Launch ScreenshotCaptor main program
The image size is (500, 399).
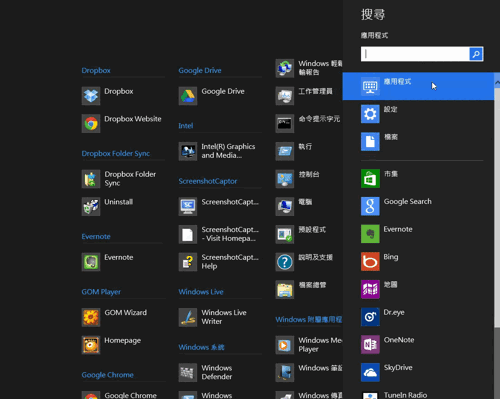tap(219, 206)
